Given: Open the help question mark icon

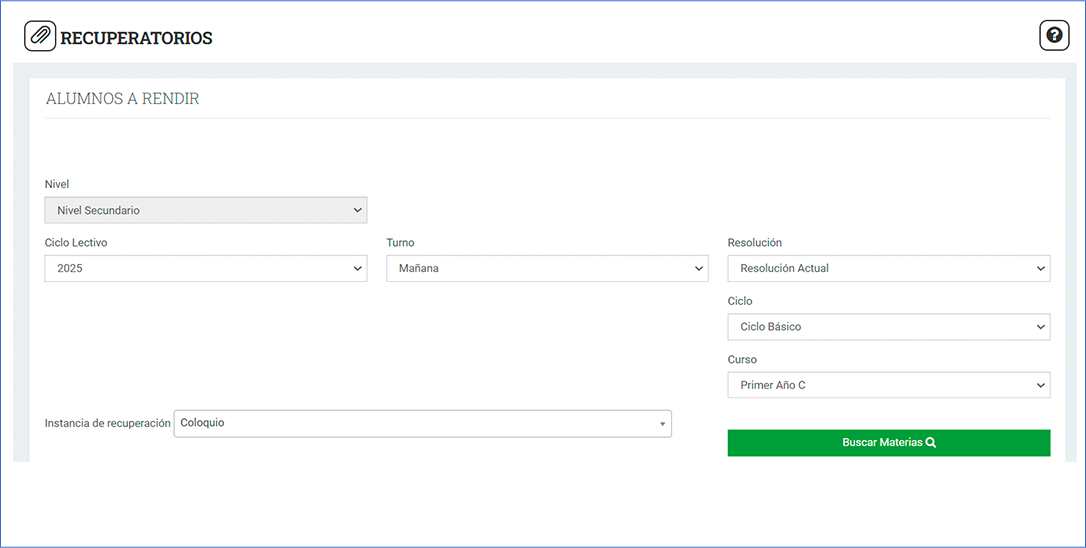Looking at the screenshot, I should [1054, 35].
